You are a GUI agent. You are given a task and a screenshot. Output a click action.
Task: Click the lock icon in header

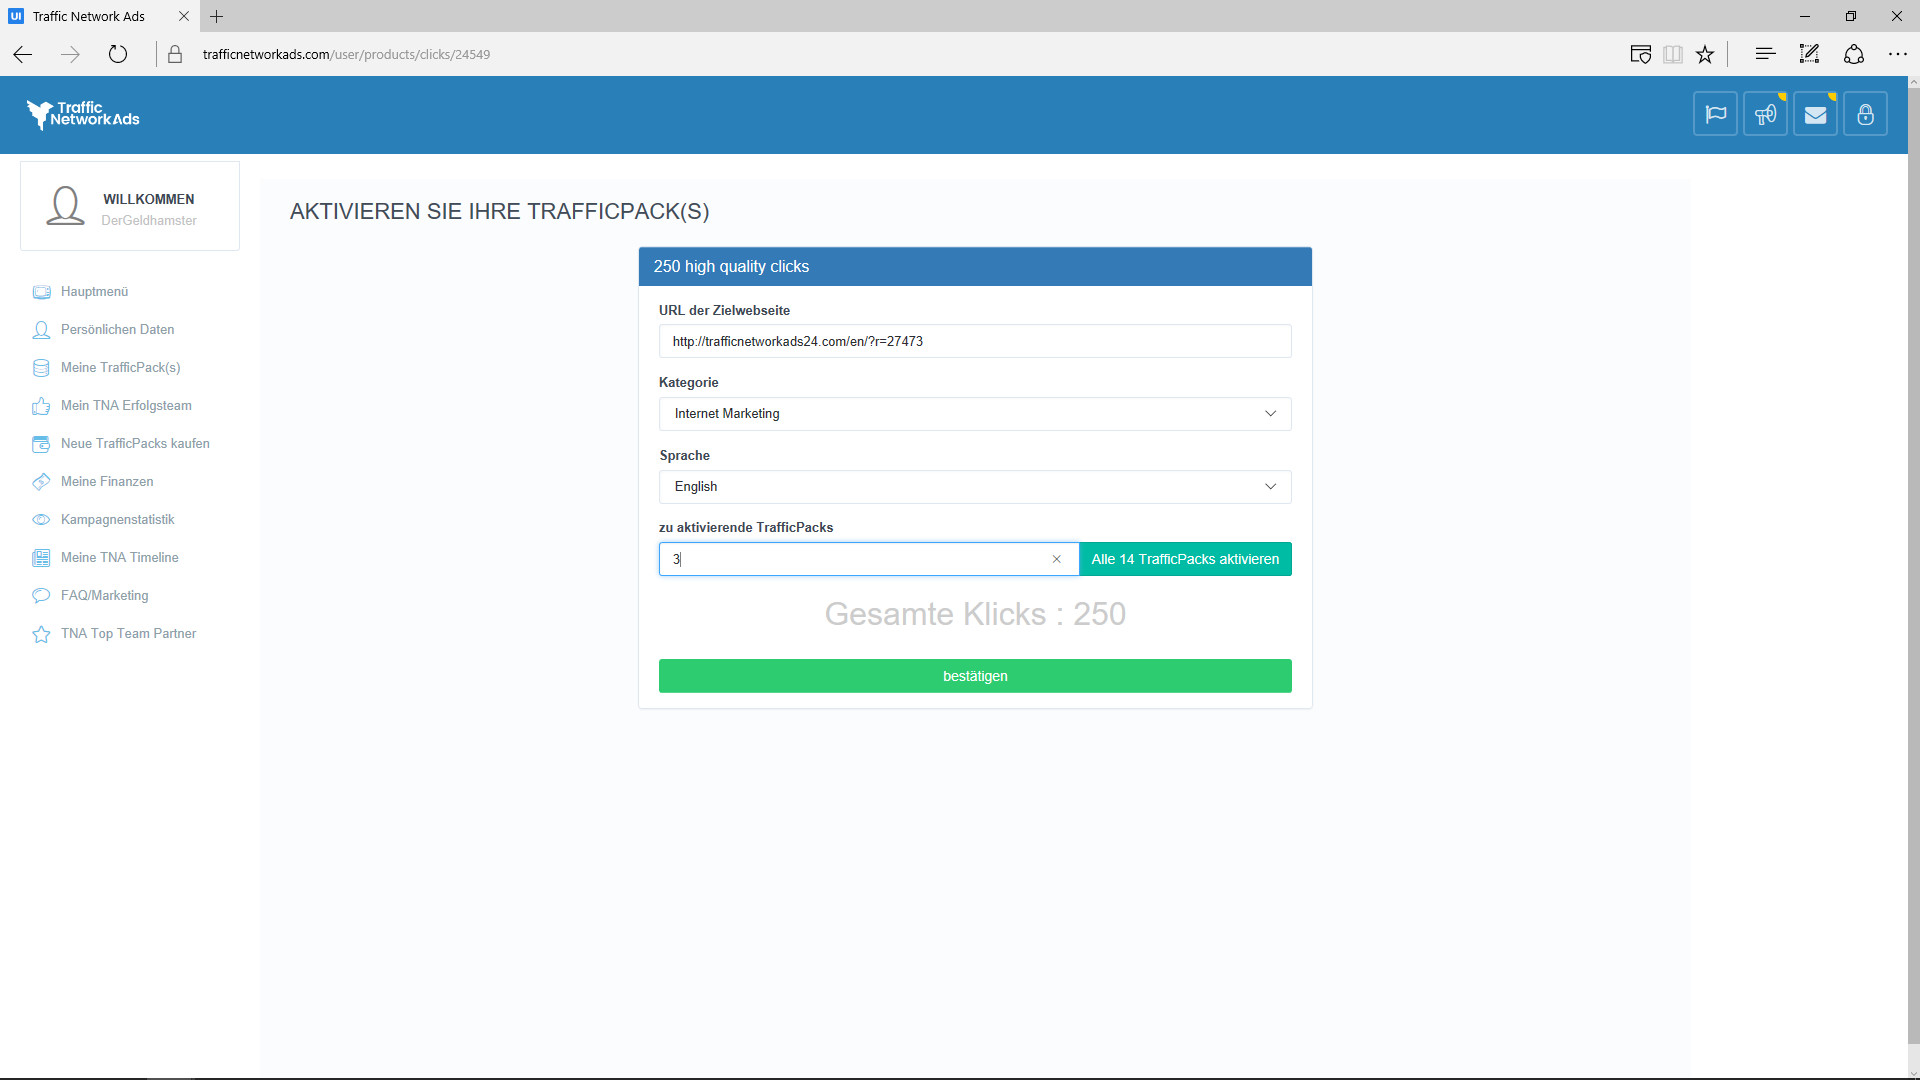(x=1865, y=114)
